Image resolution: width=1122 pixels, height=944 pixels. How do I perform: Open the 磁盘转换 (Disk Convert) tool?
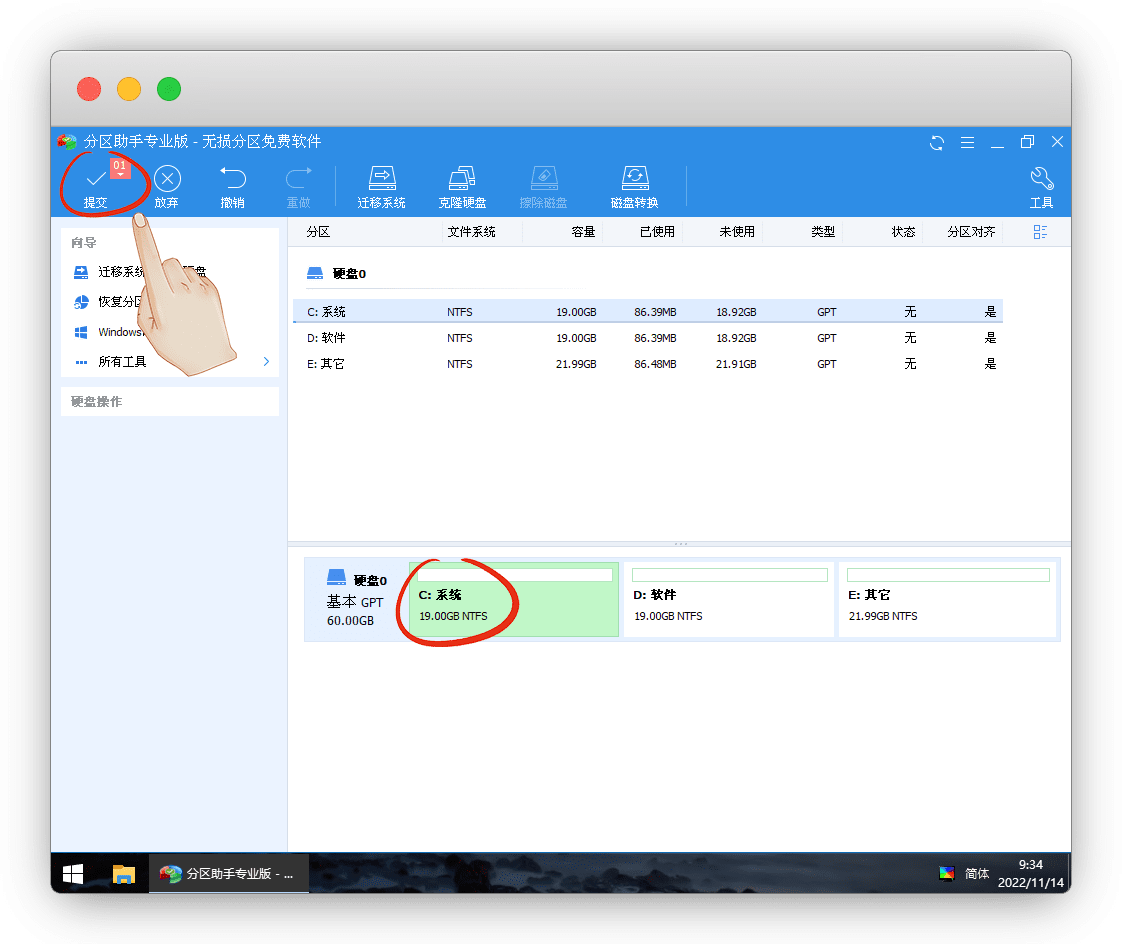click(x=634, y=180)
